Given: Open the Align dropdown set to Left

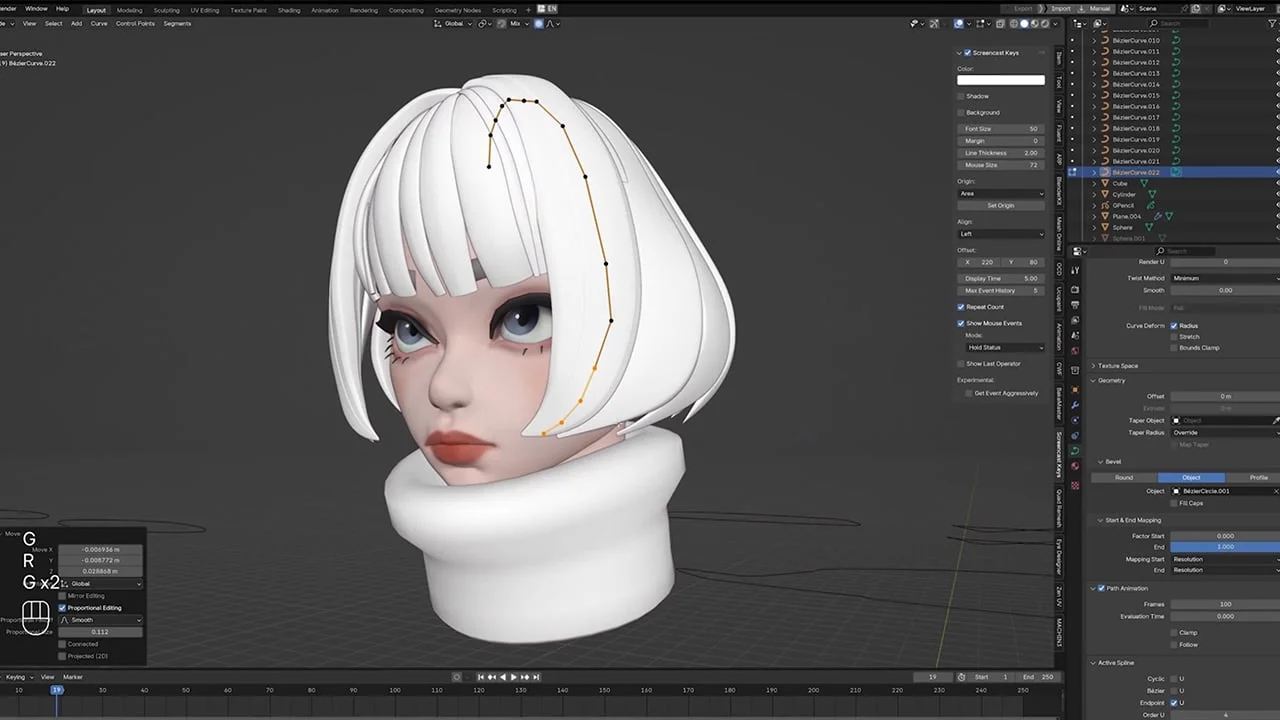Looking at the screenshot, I should 1001,233.
